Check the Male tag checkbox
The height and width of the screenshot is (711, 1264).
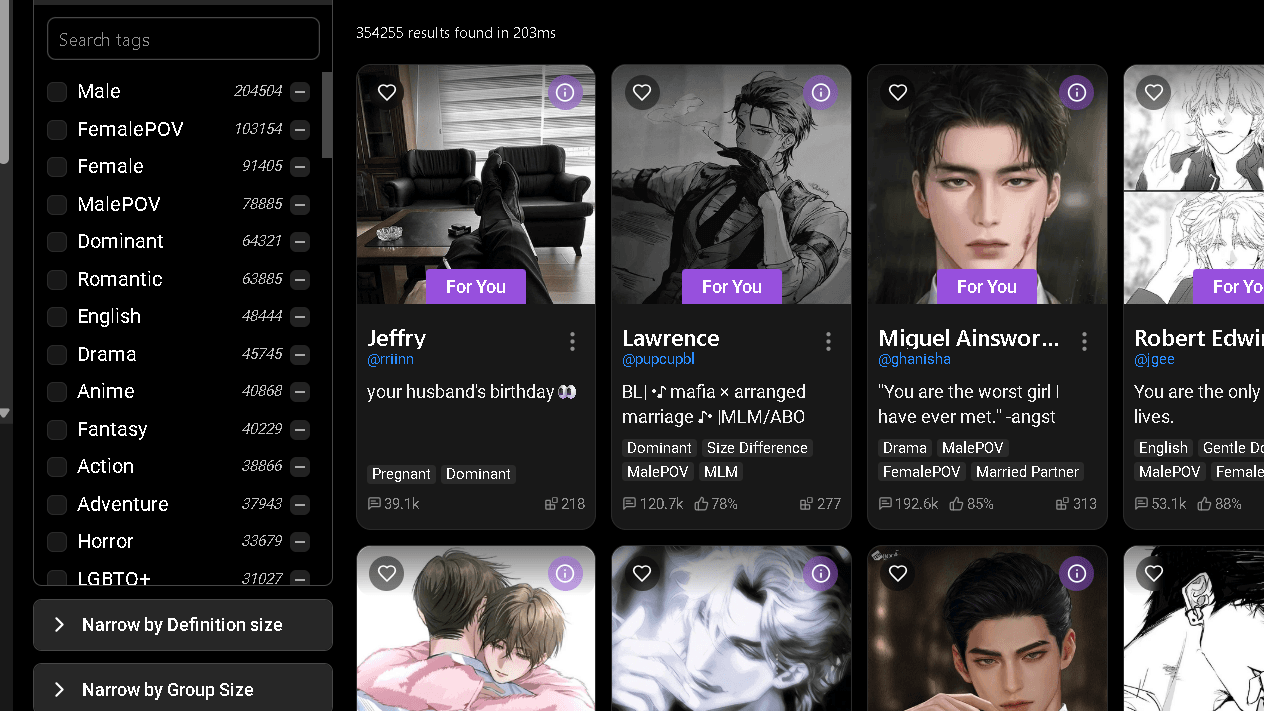pyautogui.click(x=57, y=92)
